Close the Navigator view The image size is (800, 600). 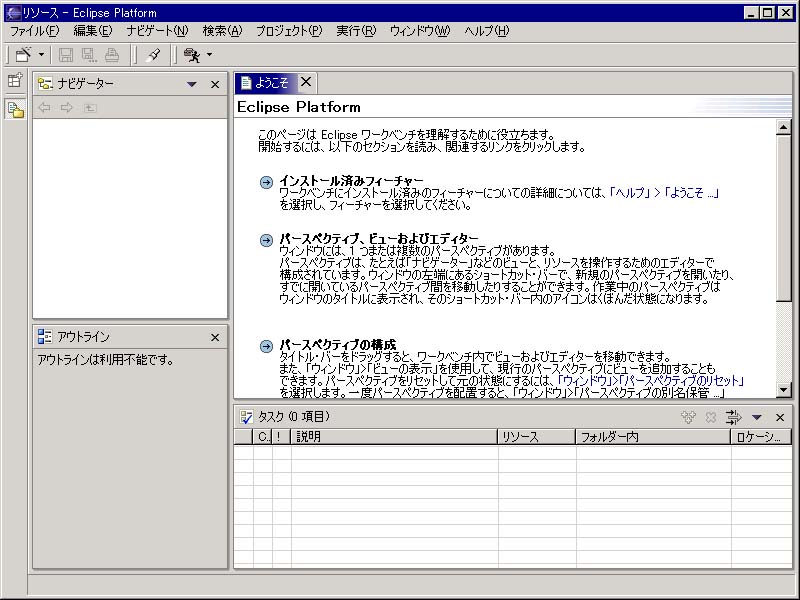point(215,84)
